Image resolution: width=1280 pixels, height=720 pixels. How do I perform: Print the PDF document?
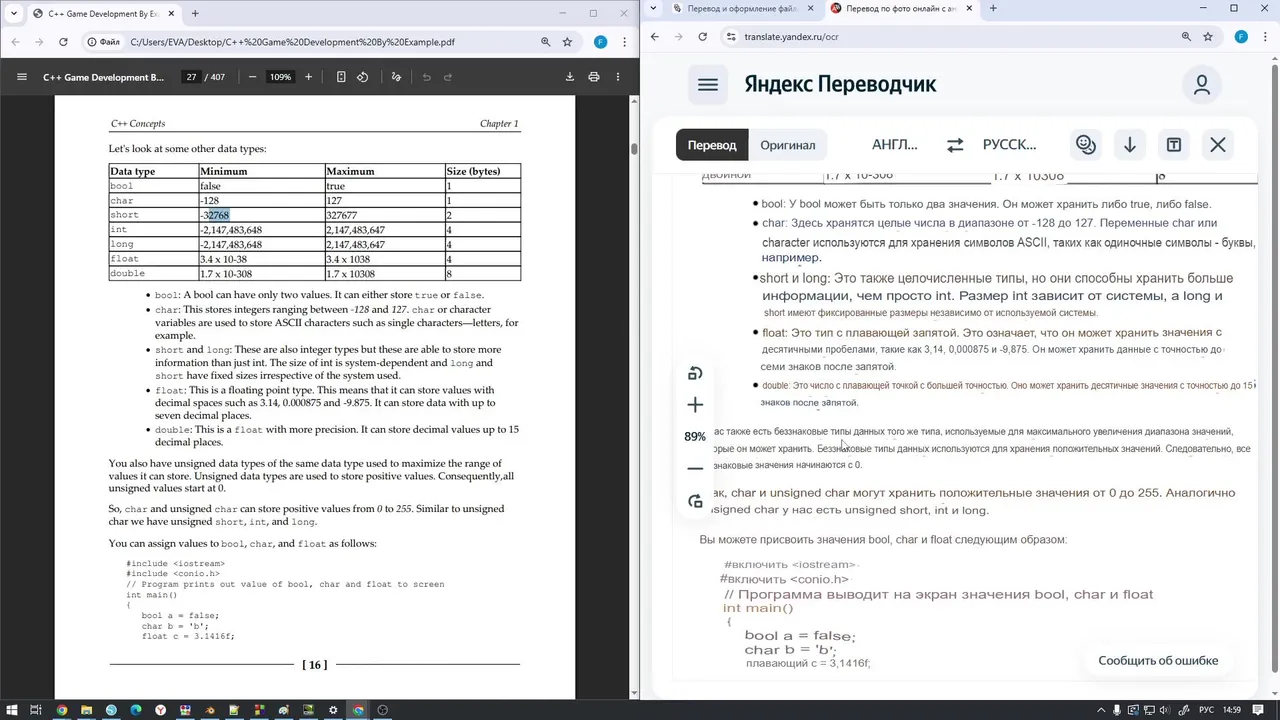click(594, 77)
